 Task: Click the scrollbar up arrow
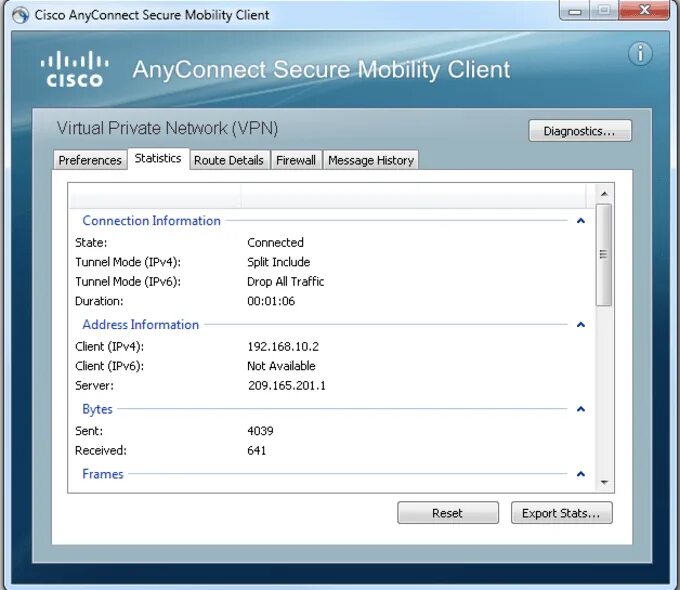pyautogui.click(x=603, y=193)
